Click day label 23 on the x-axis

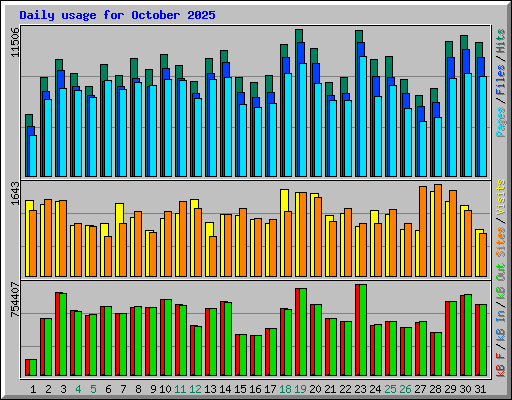coord(360,389)
